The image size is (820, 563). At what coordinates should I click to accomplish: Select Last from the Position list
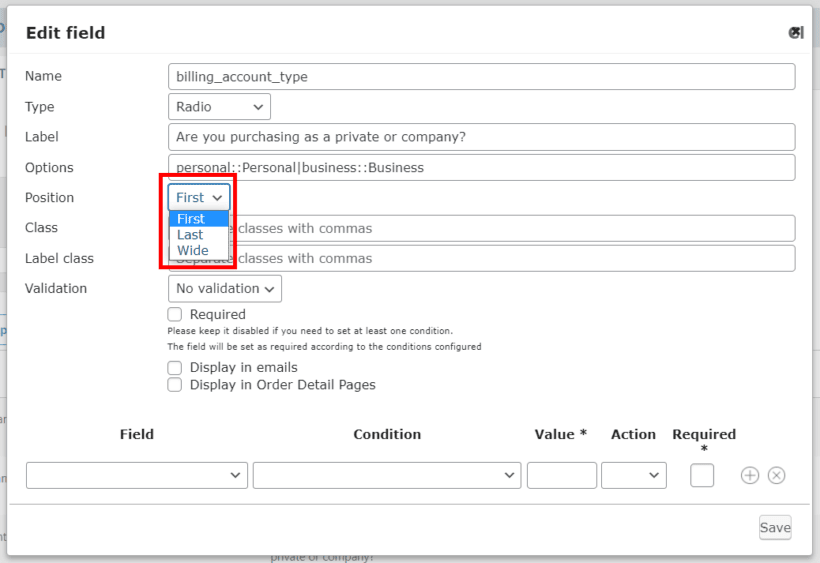[191, 235]
